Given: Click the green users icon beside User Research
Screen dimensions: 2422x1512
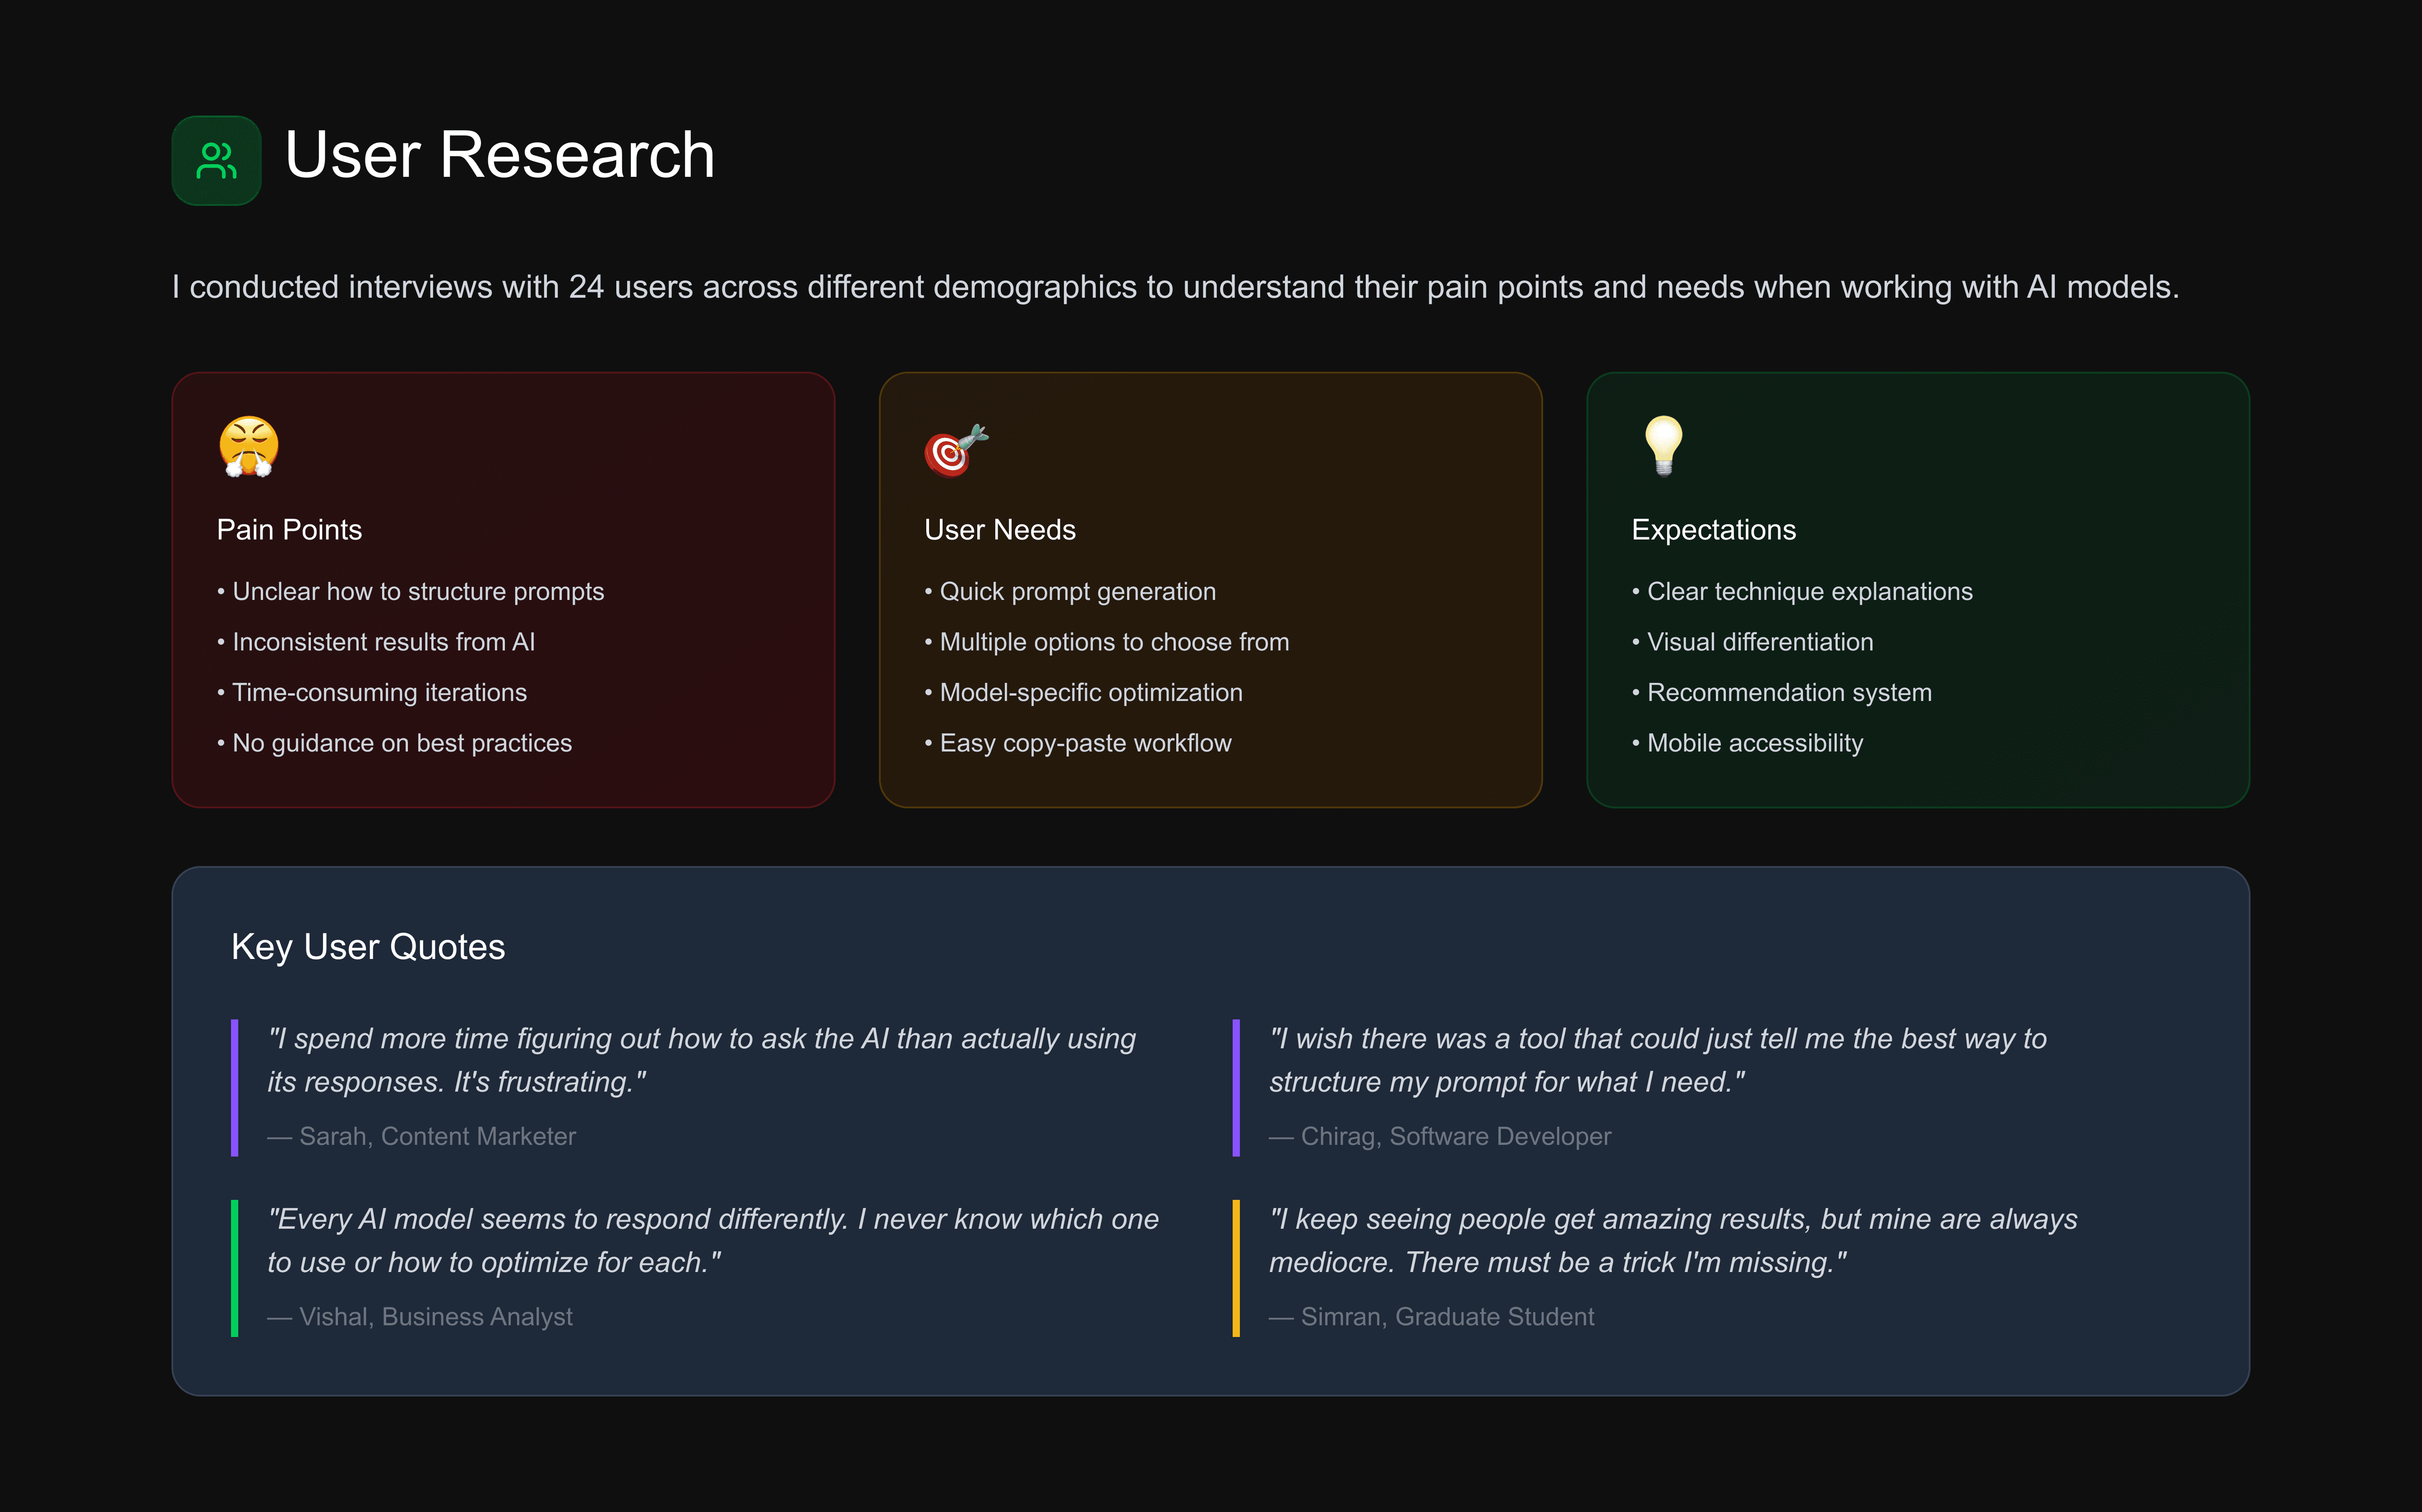Looking at the screenshot, I should [216, 160].
